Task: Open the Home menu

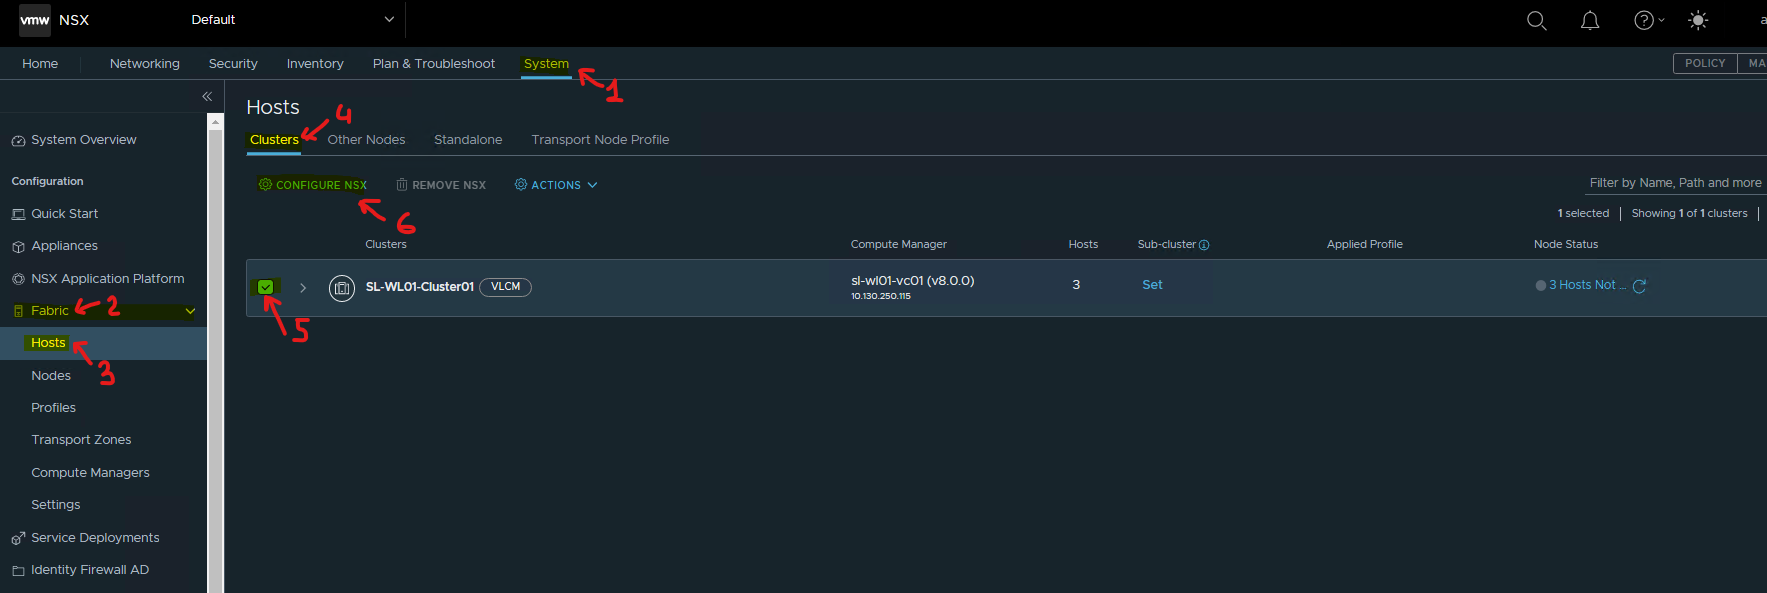Action: [40, 63]
